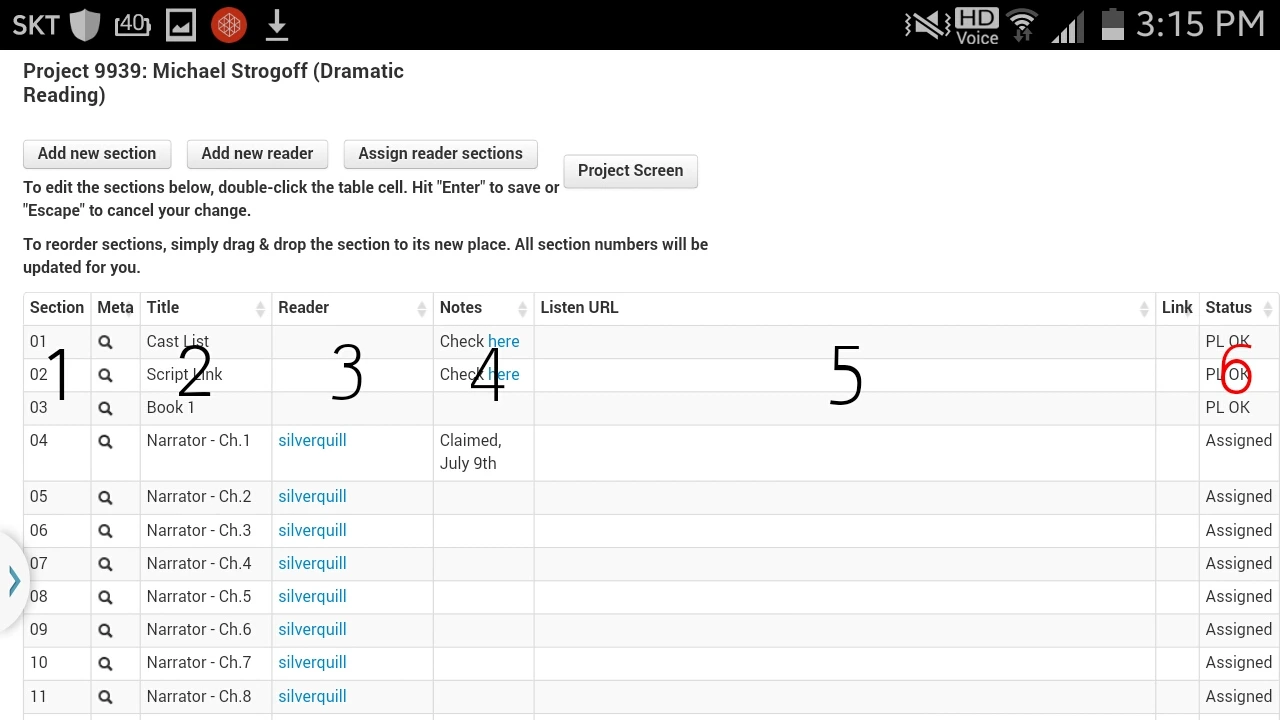The image size is (1280, 720).
Task: Open the magnifier icon on Script Link row
Action: pyautogui.click(x=105, y=374)
